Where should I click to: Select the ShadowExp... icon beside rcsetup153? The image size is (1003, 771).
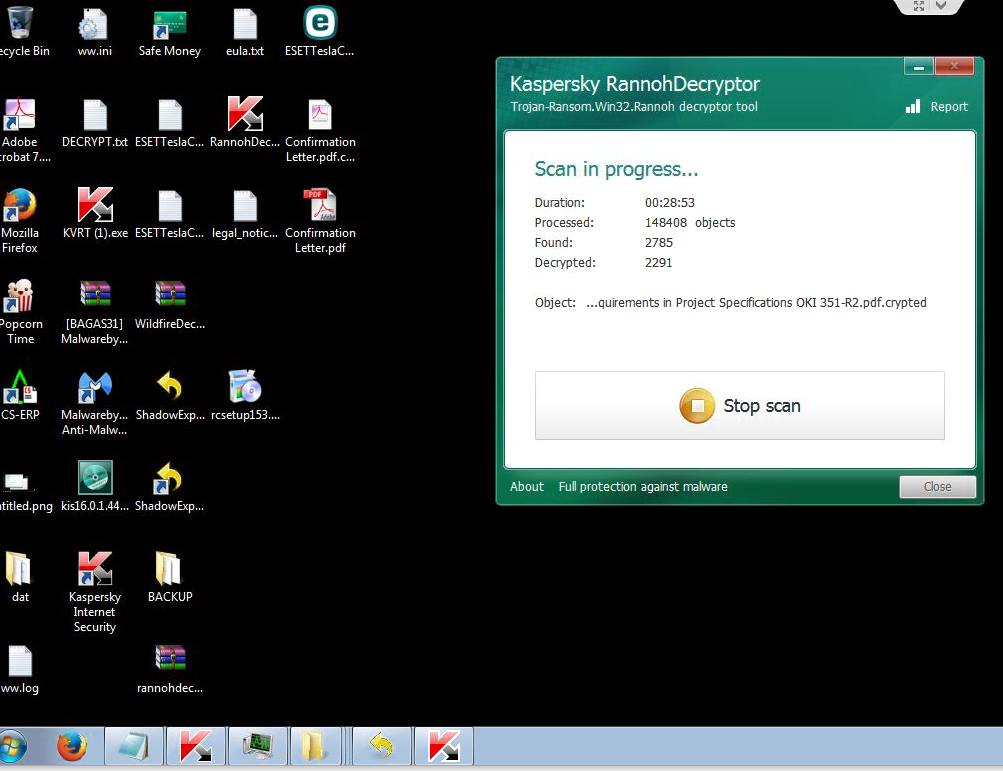pos(170,396)
